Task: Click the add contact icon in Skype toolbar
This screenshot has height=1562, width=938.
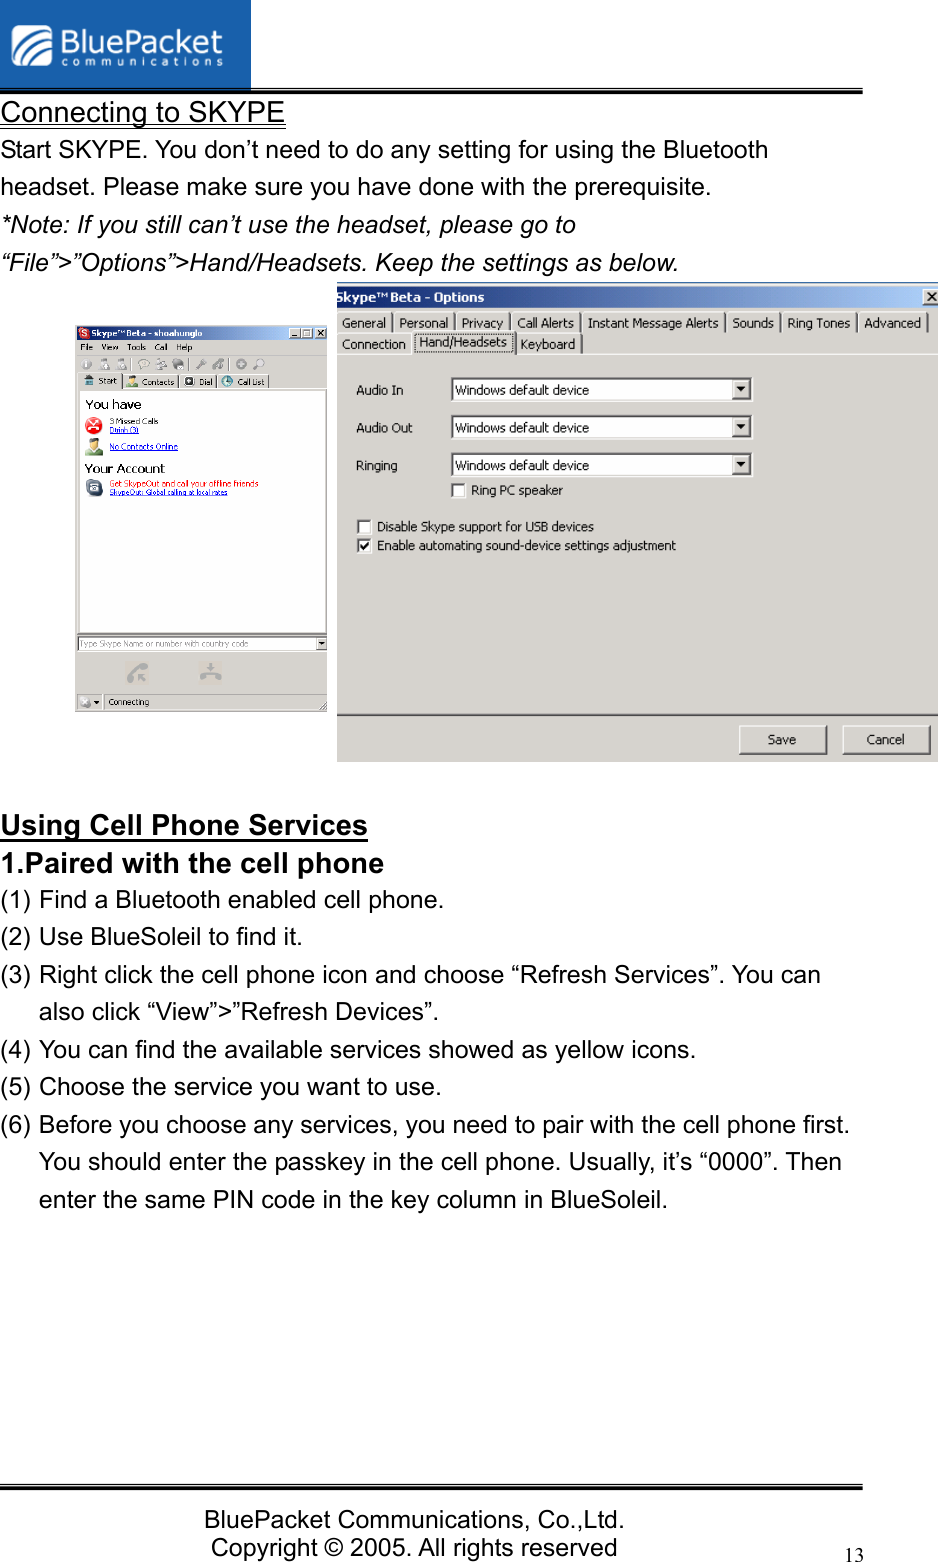Action: [105, 364]
